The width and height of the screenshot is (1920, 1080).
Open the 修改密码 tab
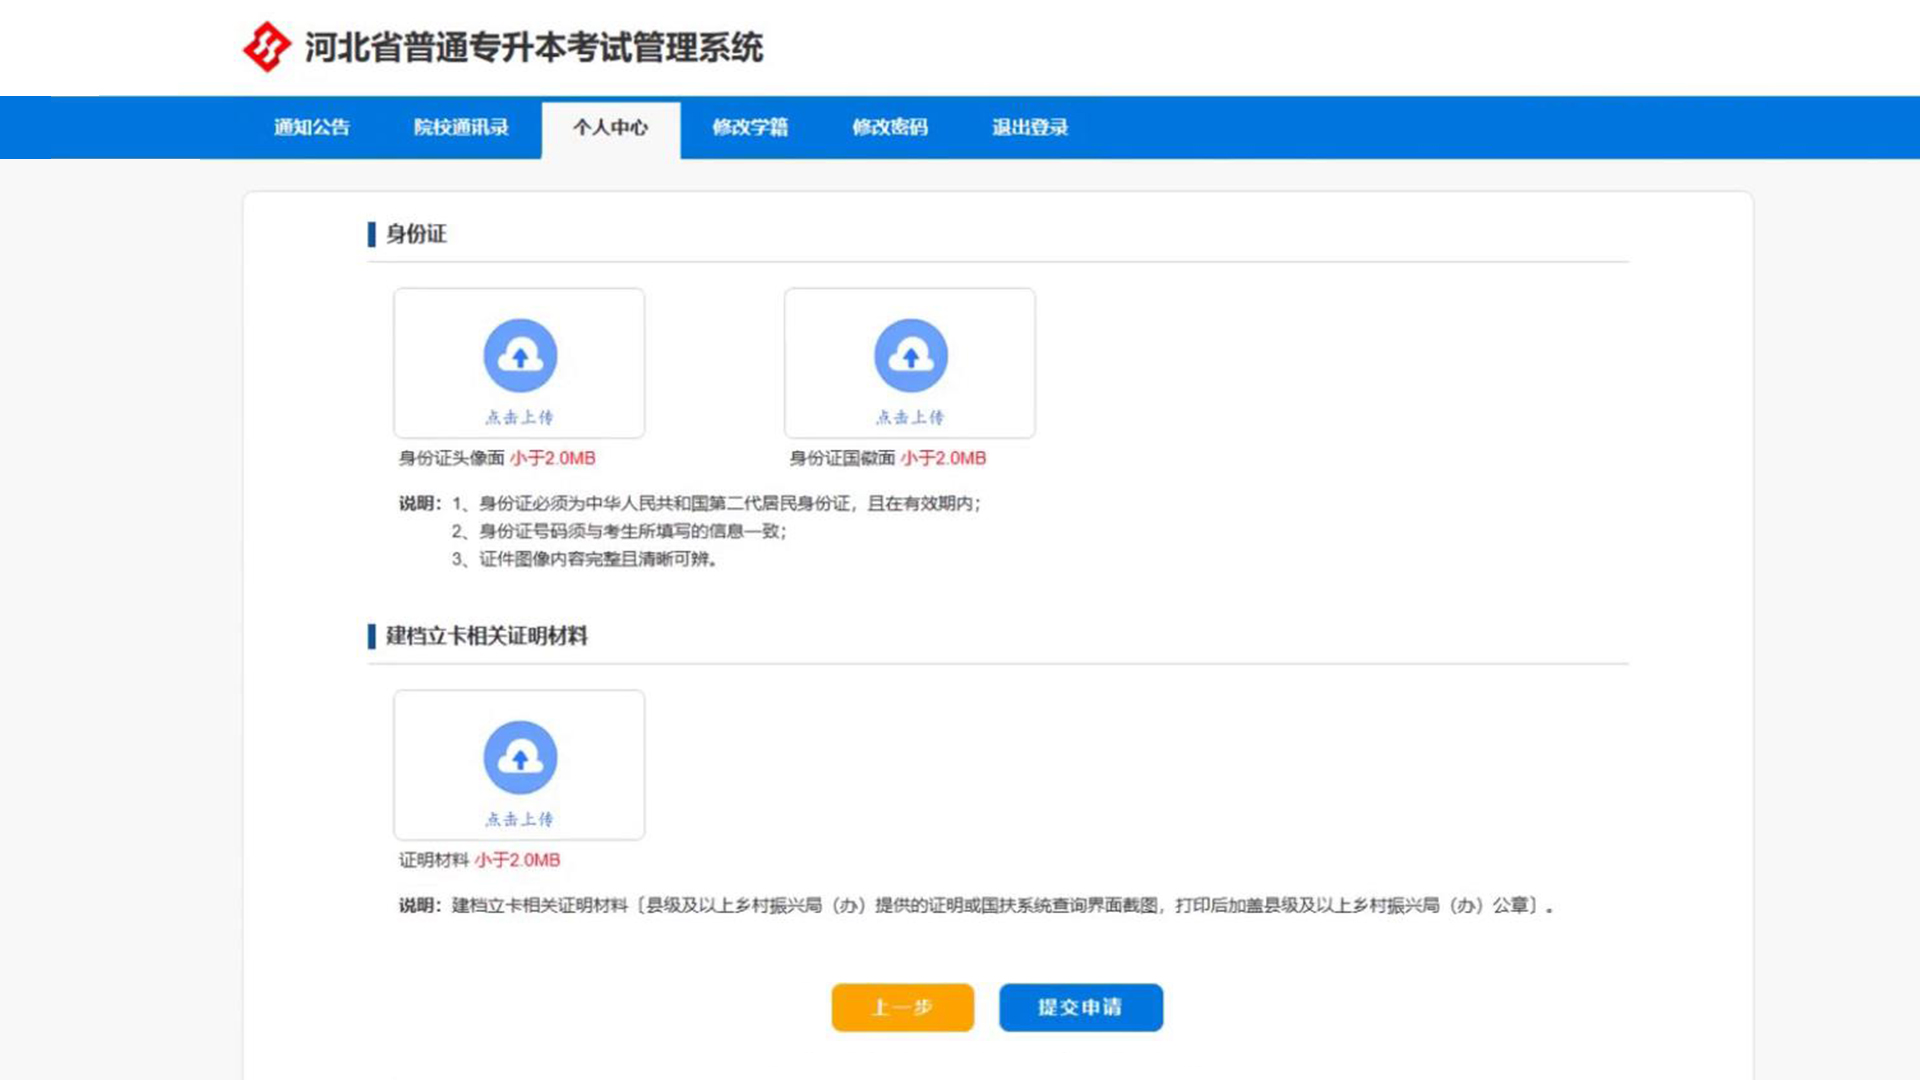[x=890, y=127]
